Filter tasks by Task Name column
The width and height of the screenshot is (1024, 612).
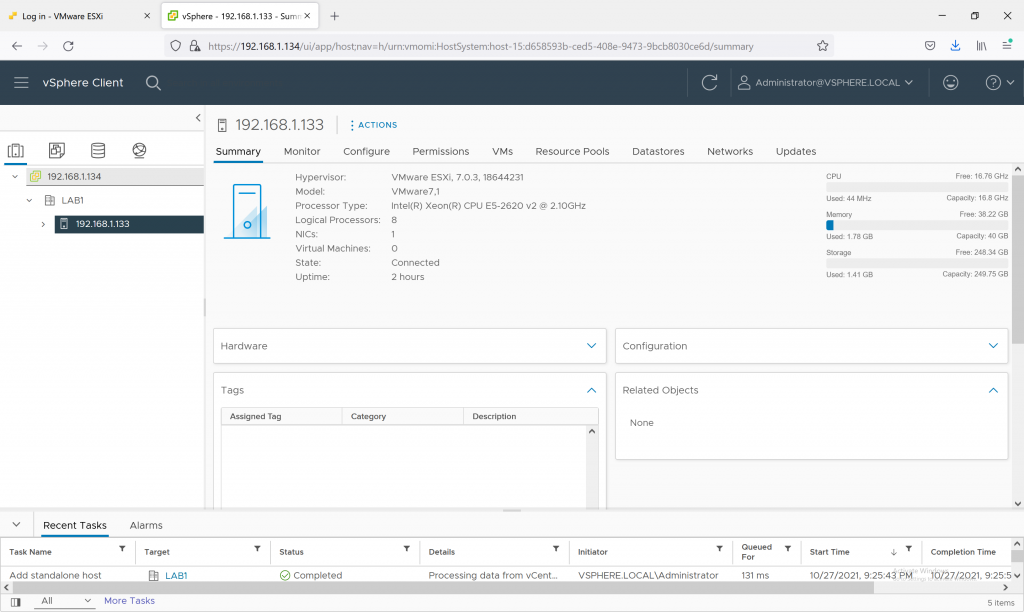[122, 549]
